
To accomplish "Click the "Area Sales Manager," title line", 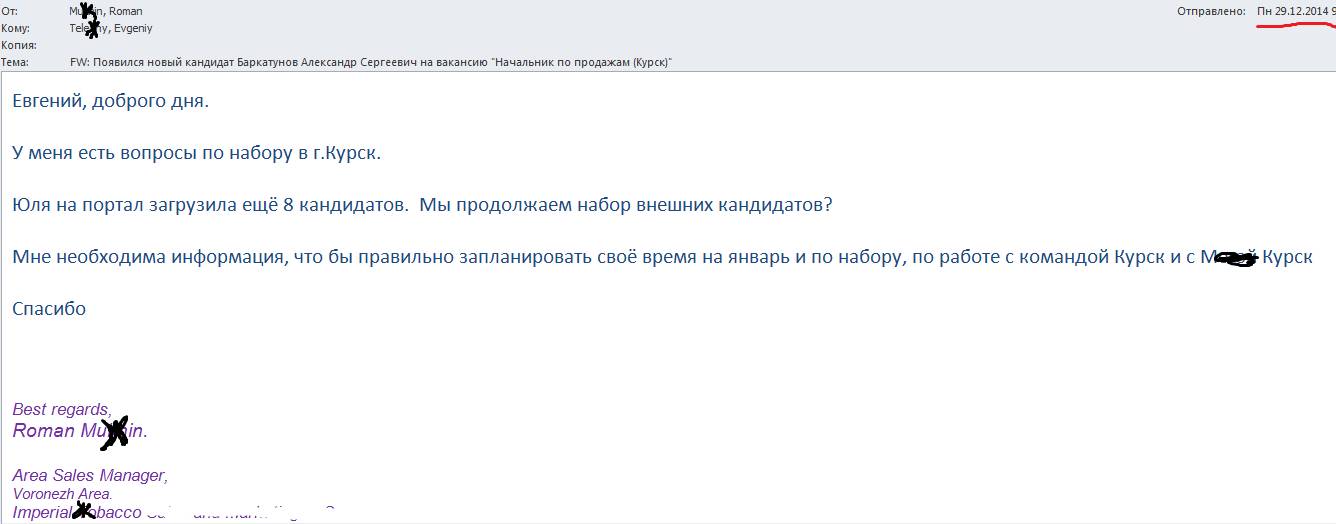I will tap(90, 476).
